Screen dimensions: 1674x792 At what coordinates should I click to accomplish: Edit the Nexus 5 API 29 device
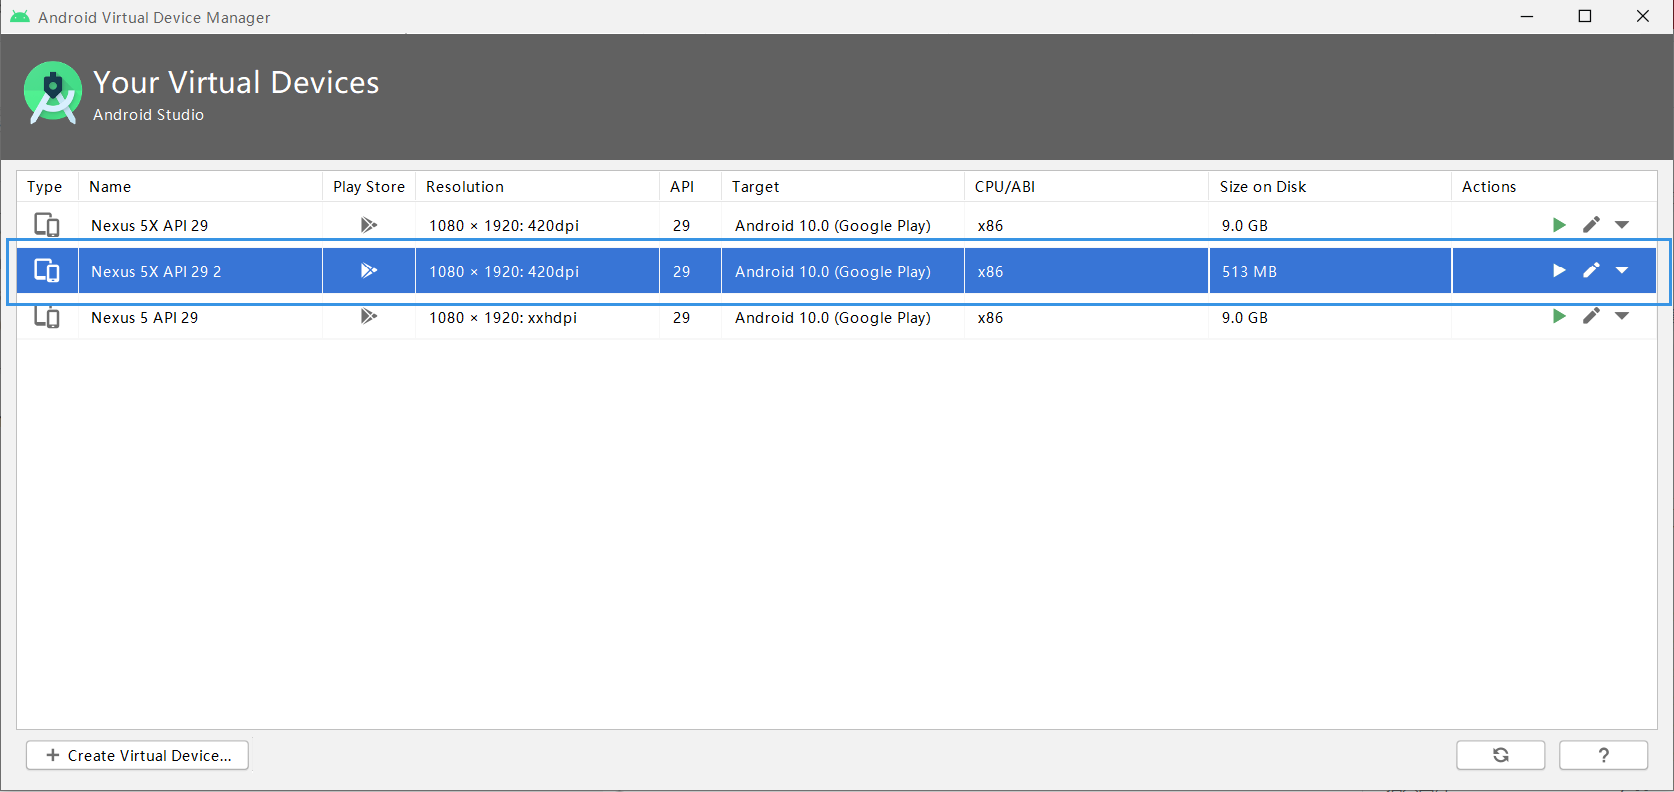point(1591,317)
